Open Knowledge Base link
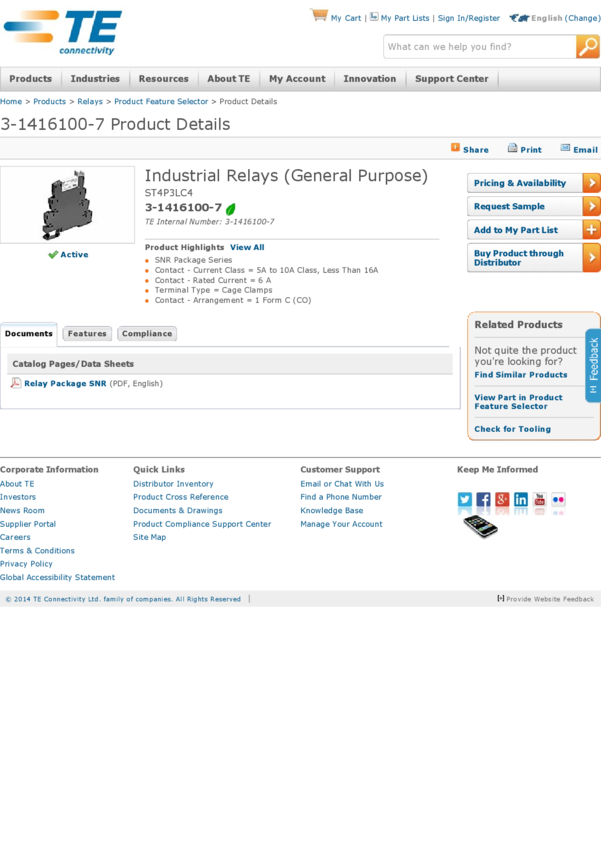Viewport: 601px width, 850px height. [x=332, y=510]
